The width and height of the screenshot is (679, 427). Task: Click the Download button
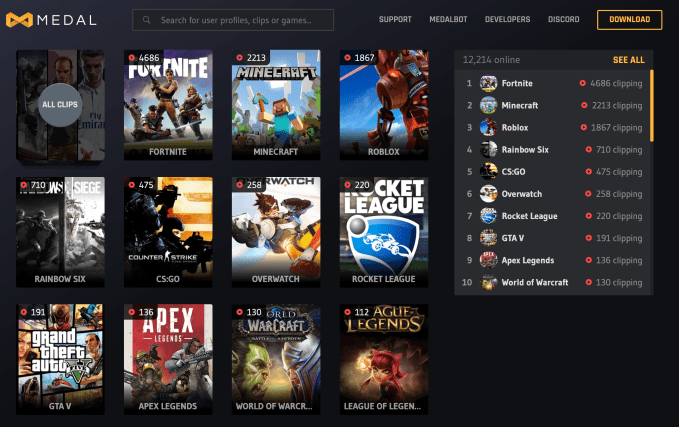[x=630, y=19]
